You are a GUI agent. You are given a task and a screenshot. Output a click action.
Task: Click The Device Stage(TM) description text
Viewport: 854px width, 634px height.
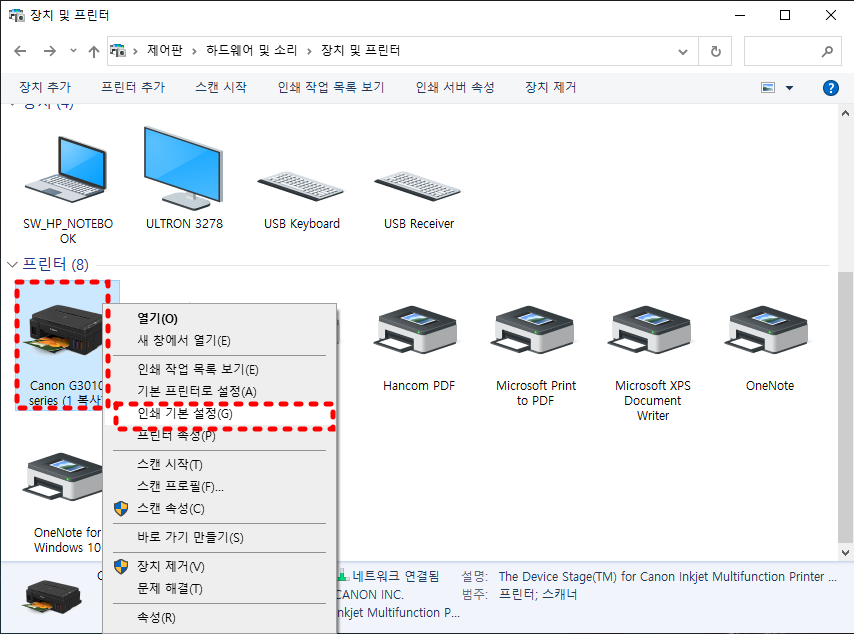[x=667, y=576]
